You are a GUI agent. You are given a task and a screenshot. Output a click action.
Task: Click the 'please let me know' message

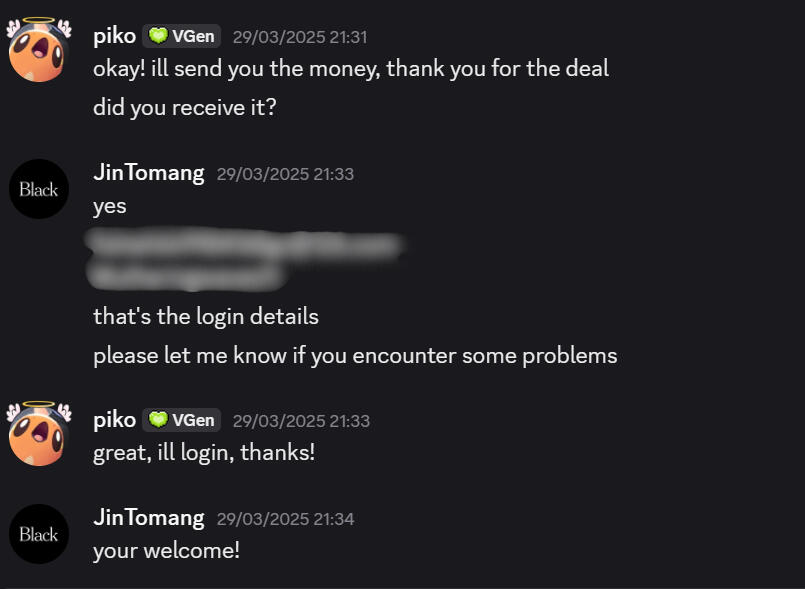(x=355, y=355)
